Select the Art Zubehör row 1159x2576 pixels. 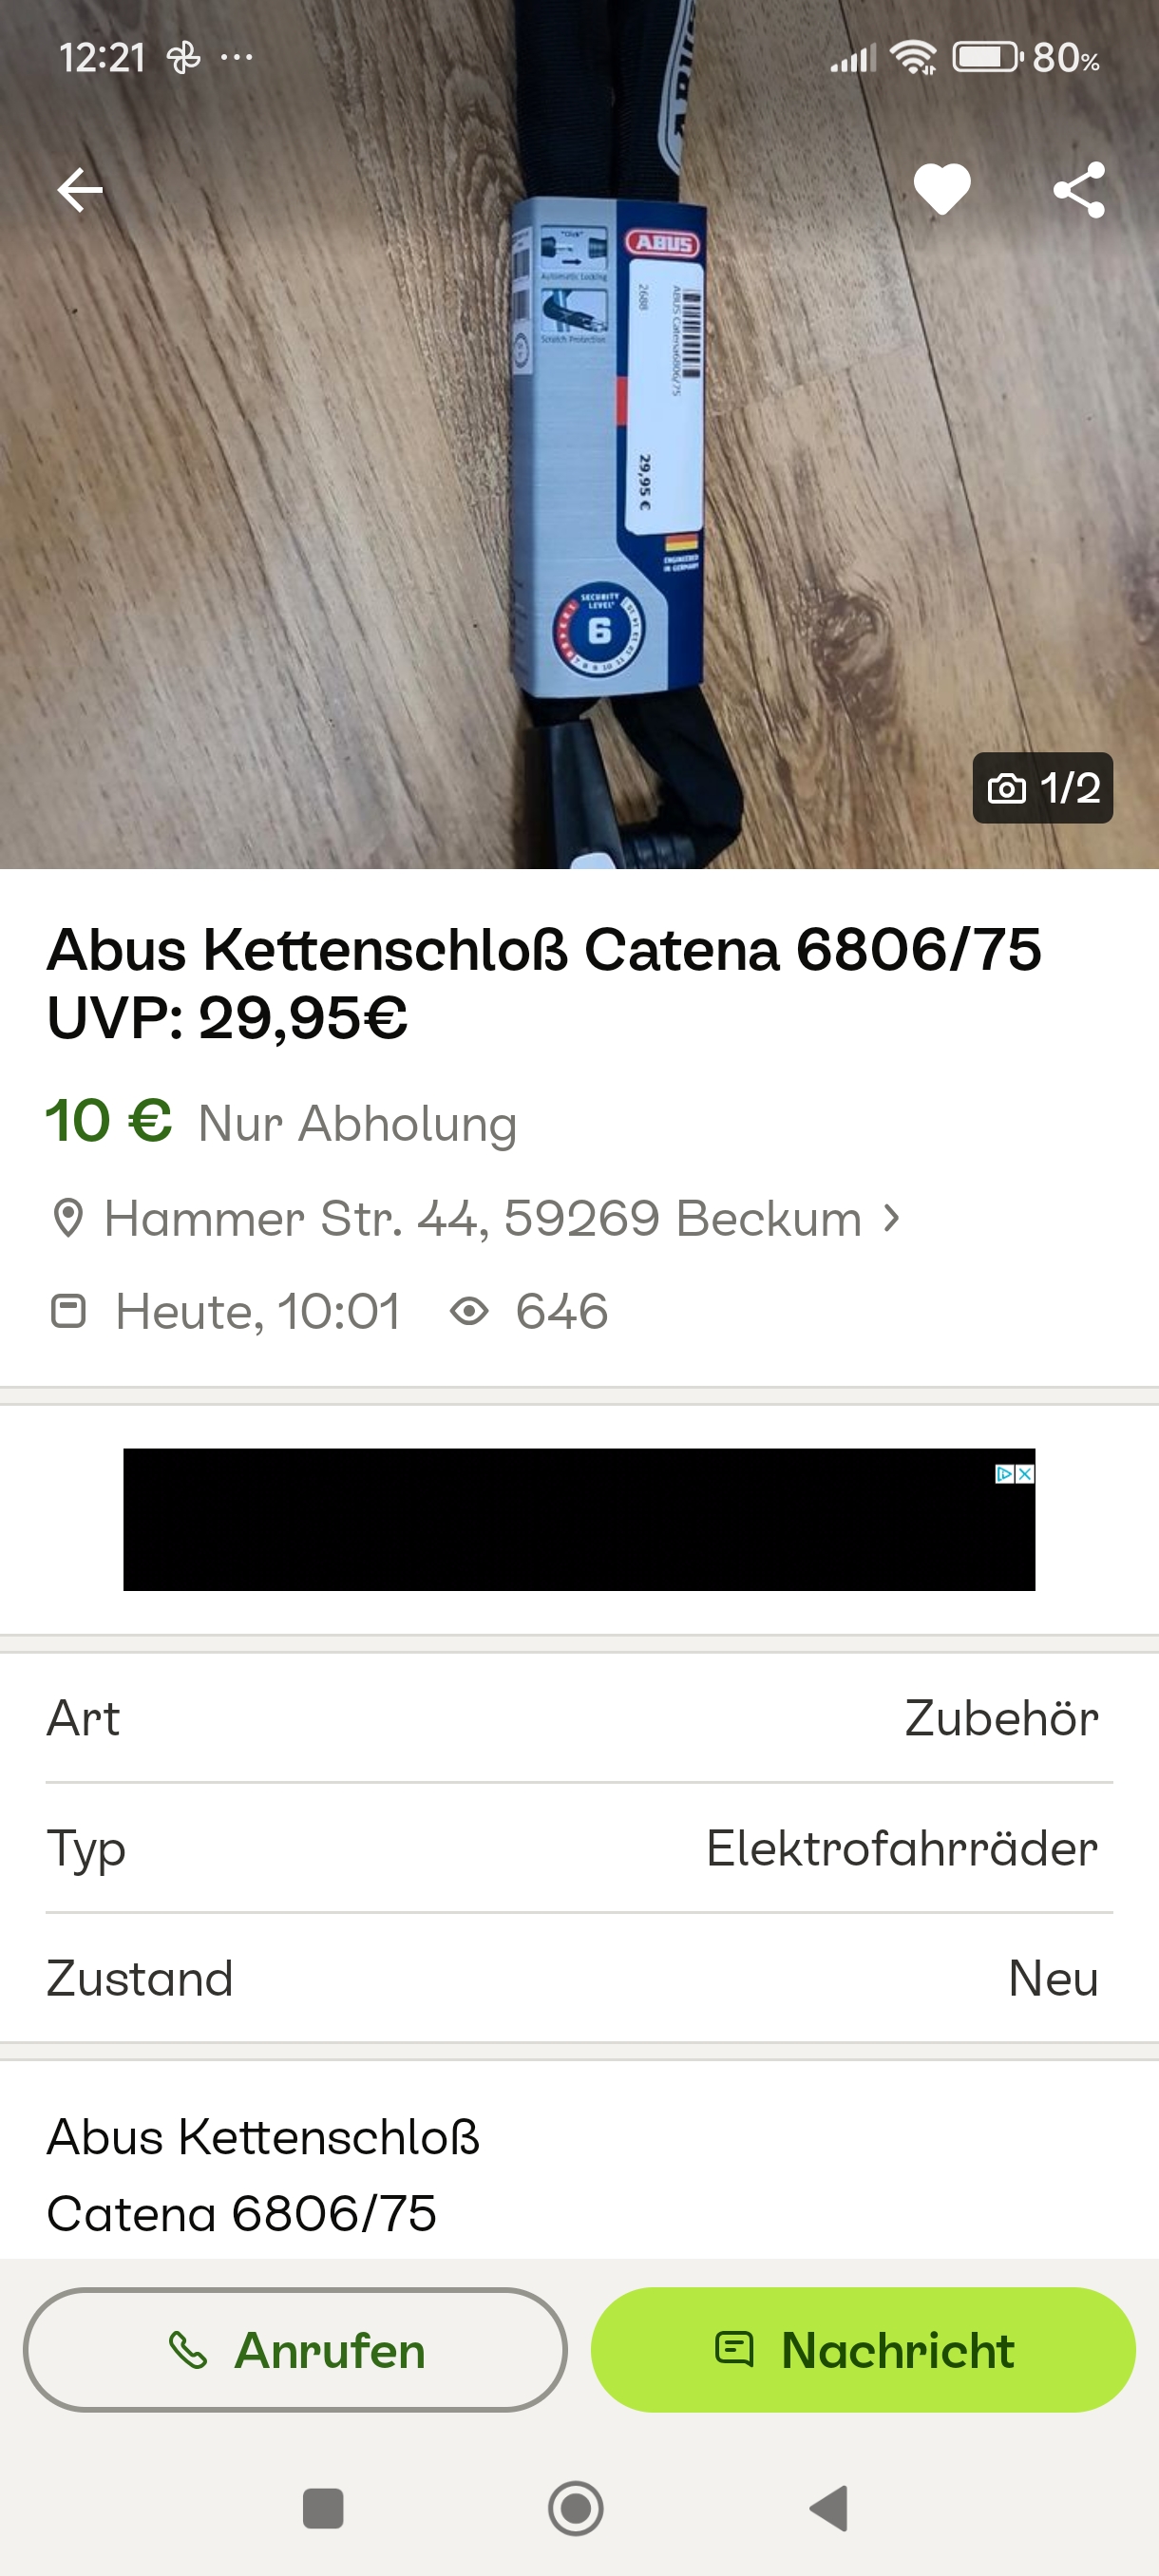(579, 1718)
